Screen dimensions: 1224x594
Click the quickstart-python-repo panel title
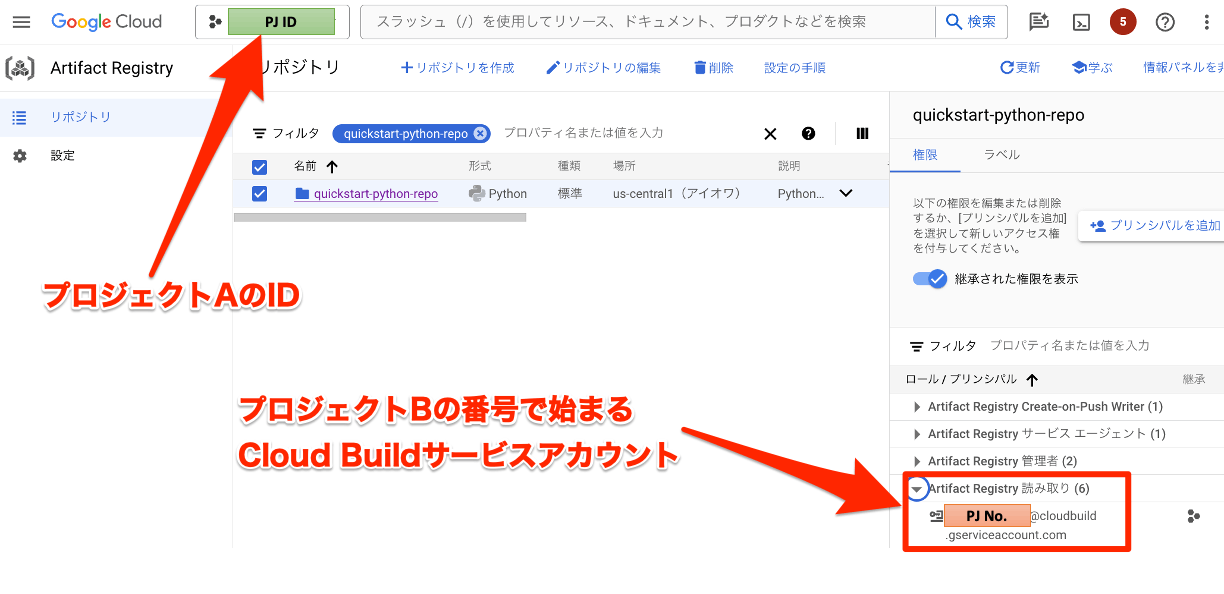point(998,115)
